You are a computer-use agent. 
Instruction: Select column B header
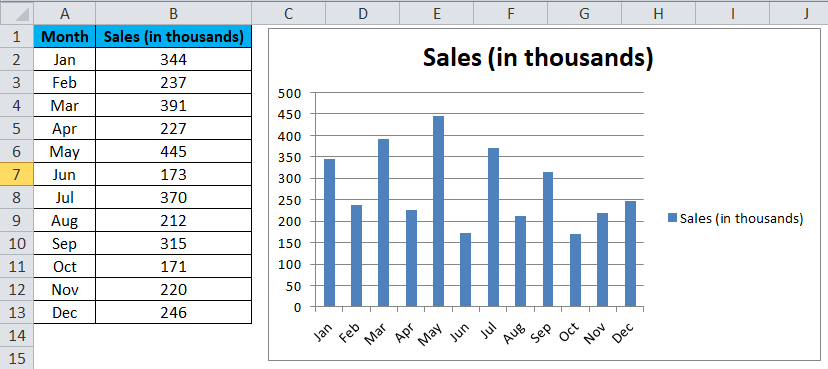click(x=174, y=13)
